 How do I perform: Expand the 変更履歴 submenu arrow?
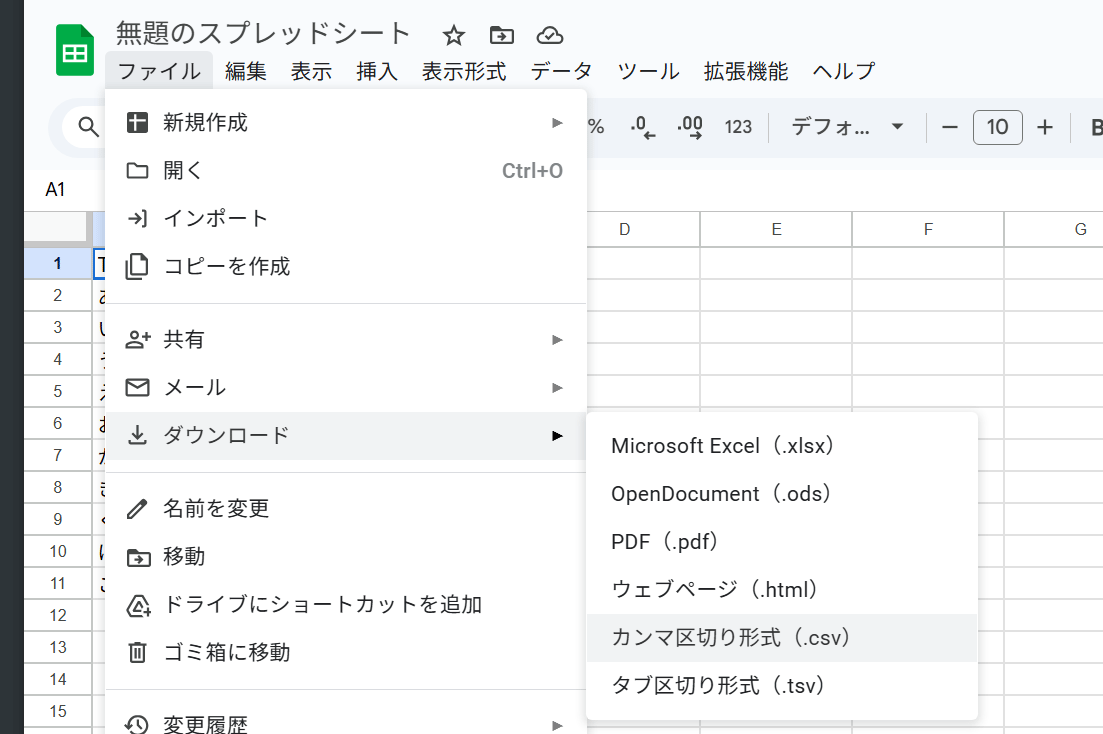[558, 725]
